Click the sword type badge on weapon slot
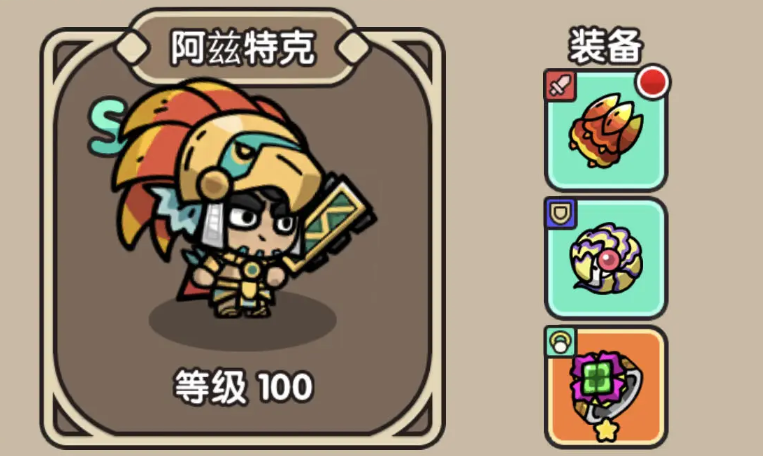Image resolution: width=763 pixels, height=456 pixels. (560, 85)
